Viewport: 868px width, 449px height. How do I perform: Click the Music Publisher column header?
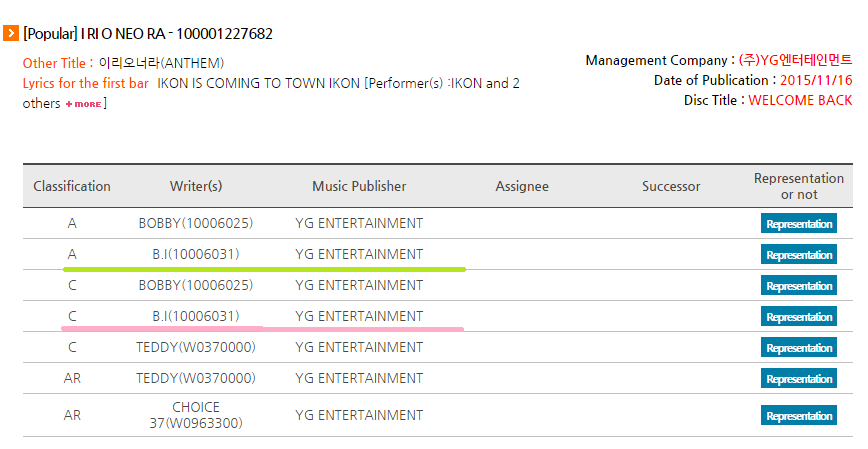point(359,186)
